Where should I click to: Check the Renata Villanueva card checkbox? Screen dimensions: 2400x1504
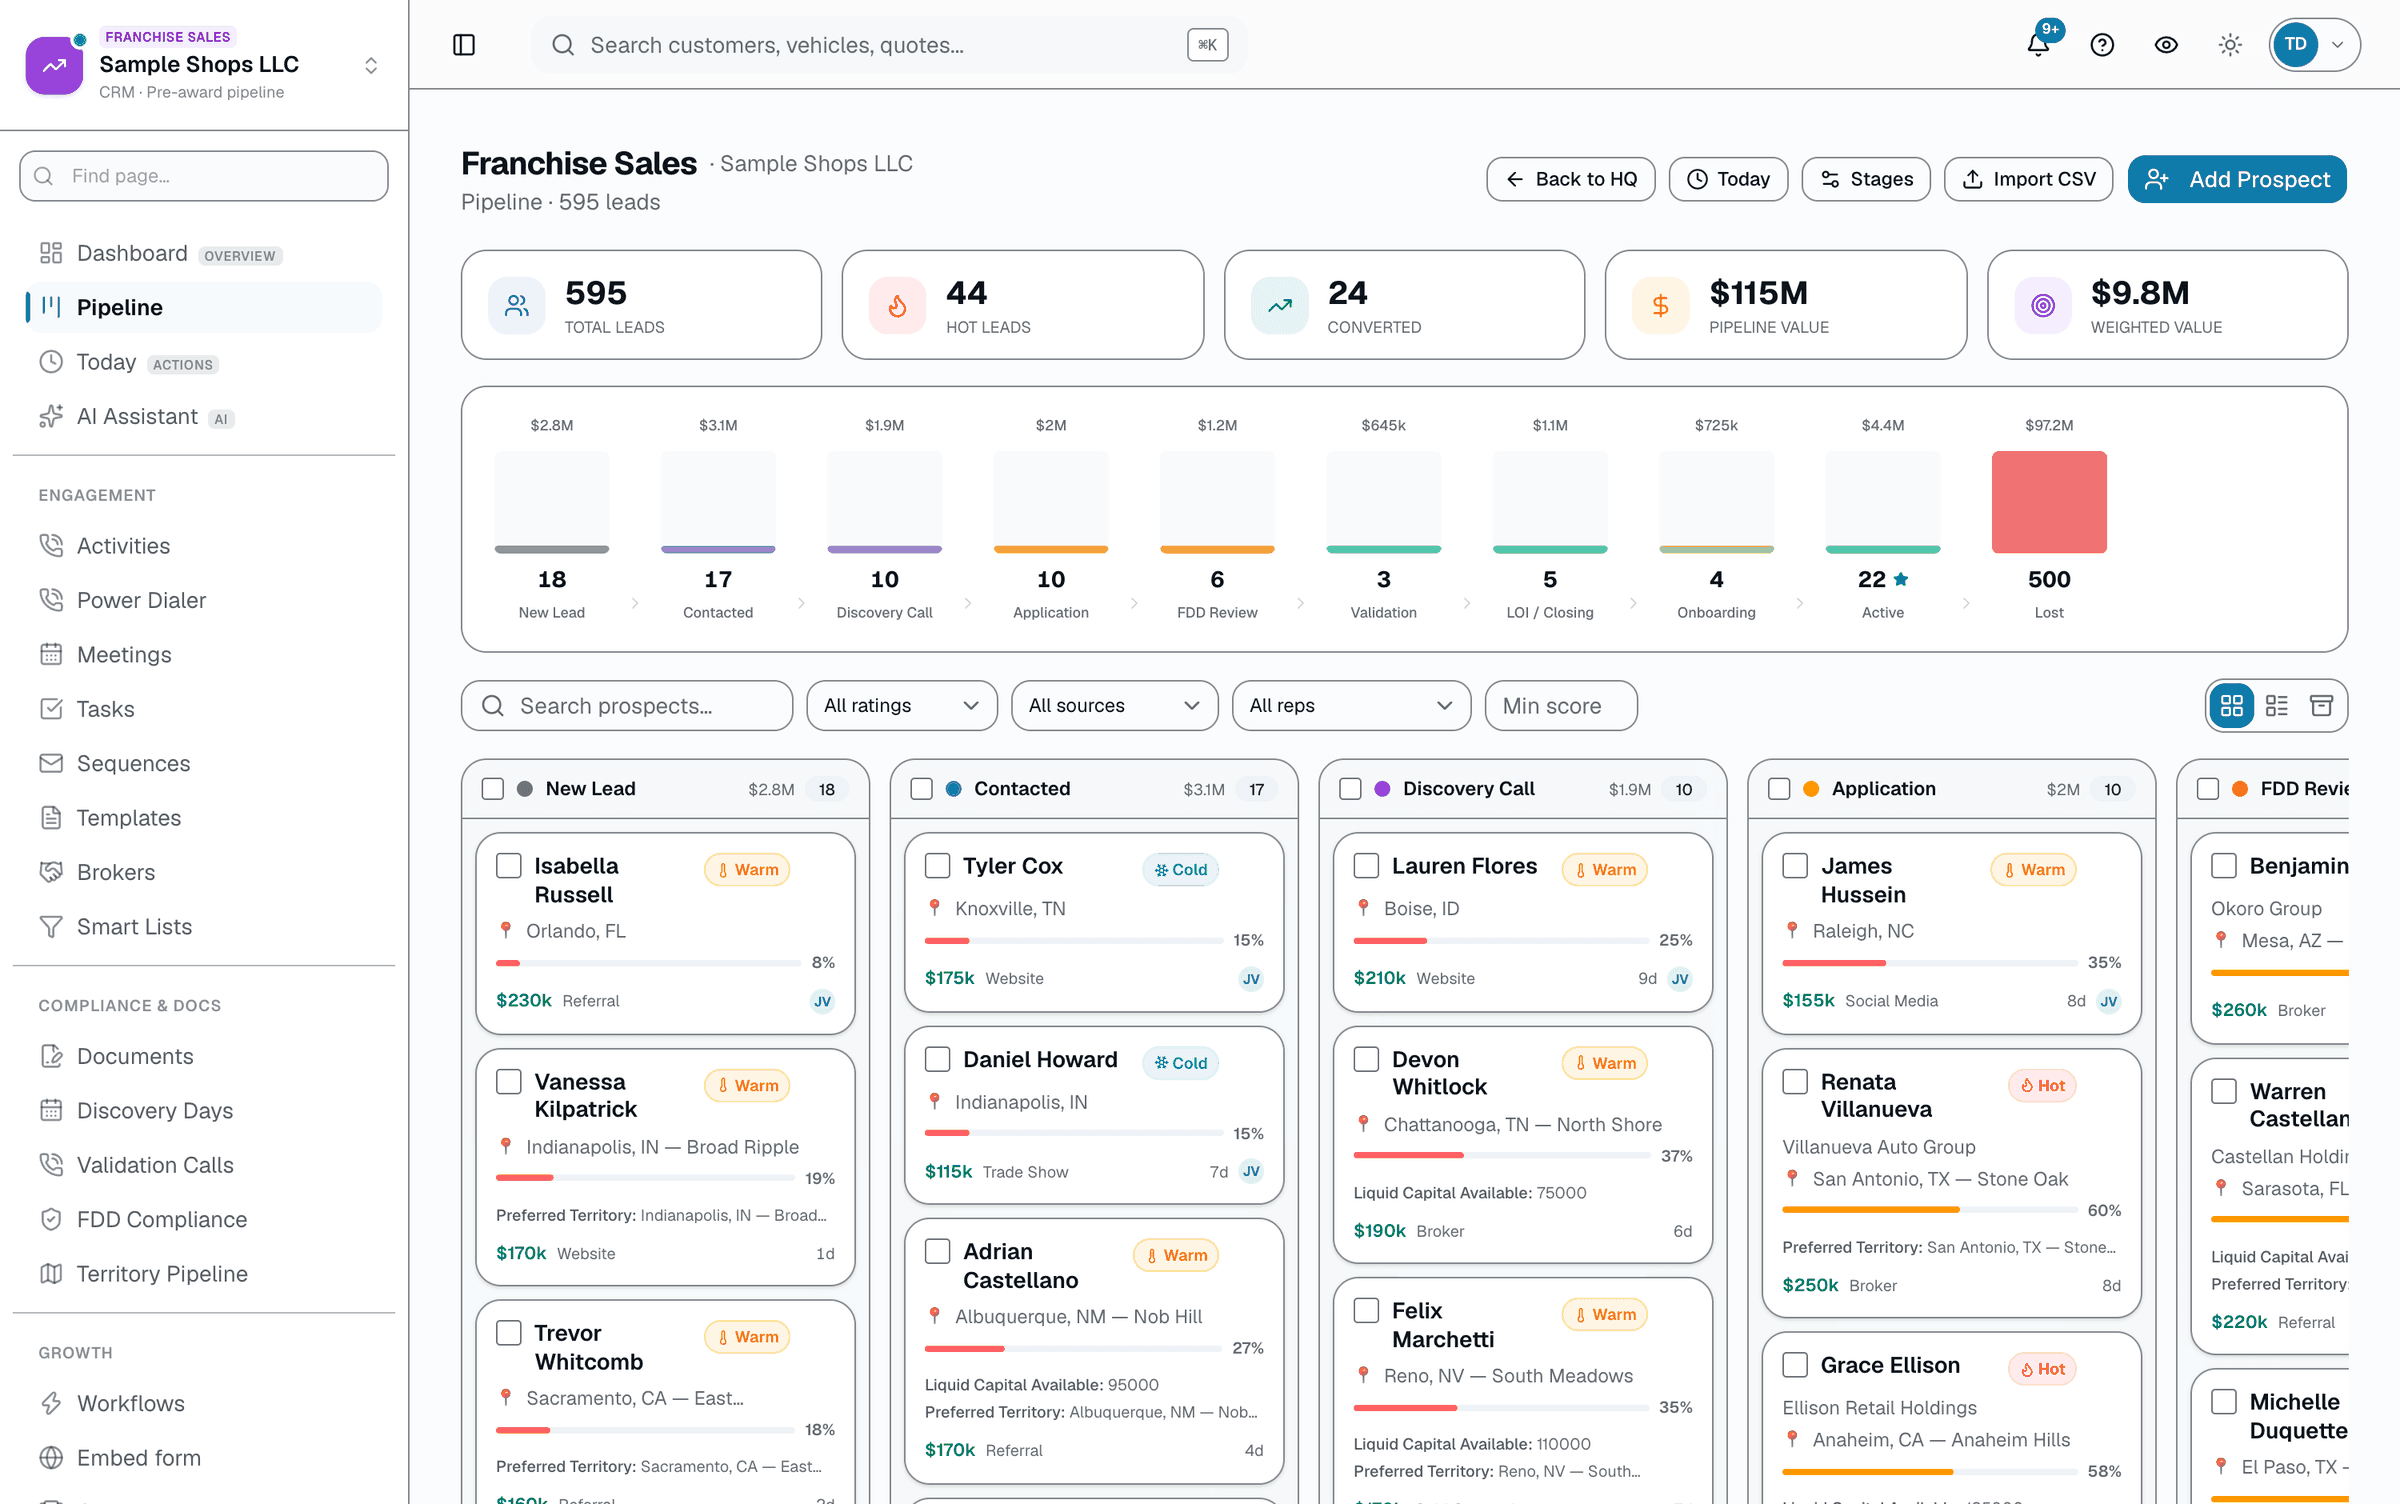(x=1795, y=1082)
